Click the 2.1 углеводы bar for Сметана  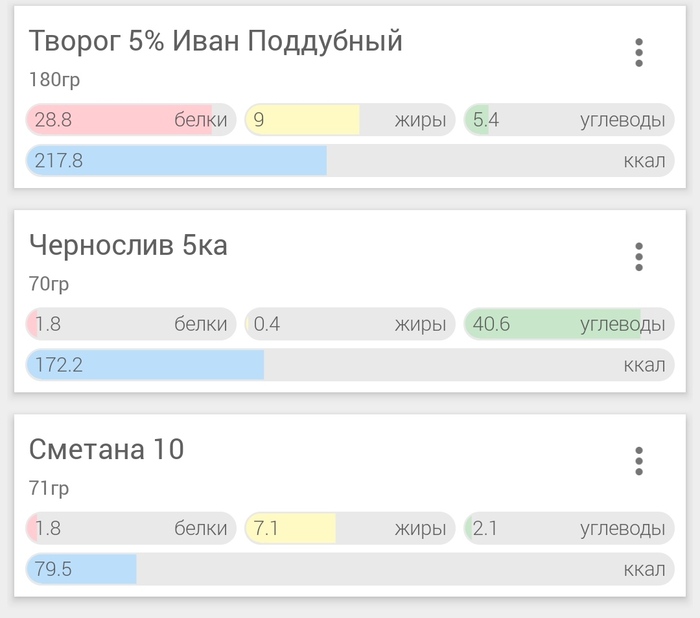point(569,528)
